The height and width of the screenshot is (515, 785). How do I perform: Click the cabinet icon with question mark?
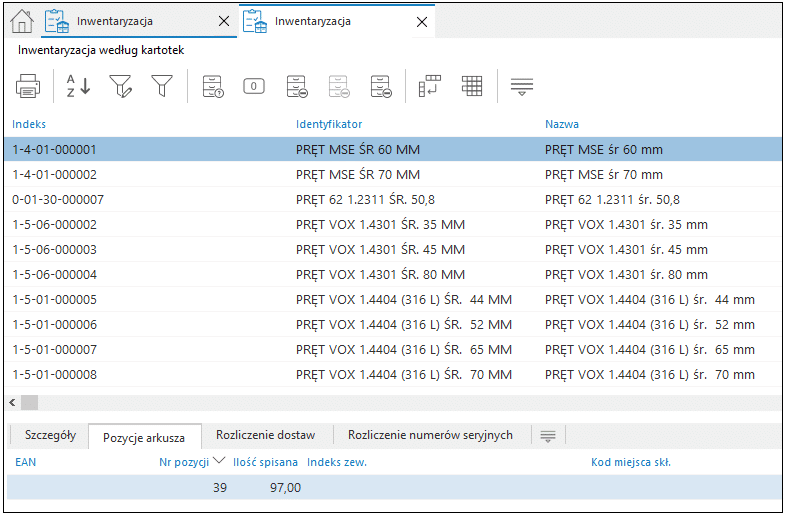[212, 87]
